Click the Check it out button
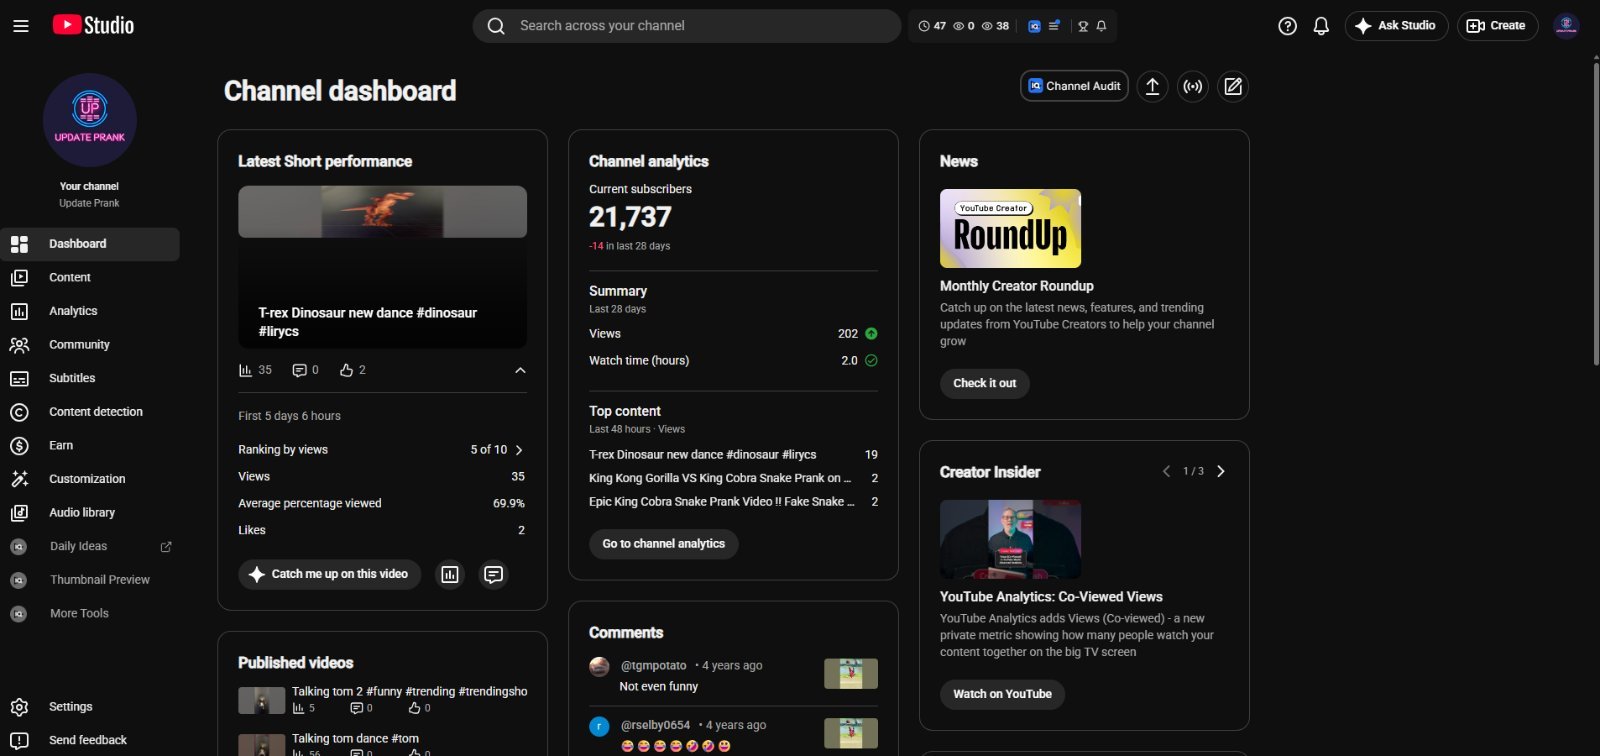This screenshot has width=1600, height=756. pos(984,383)
